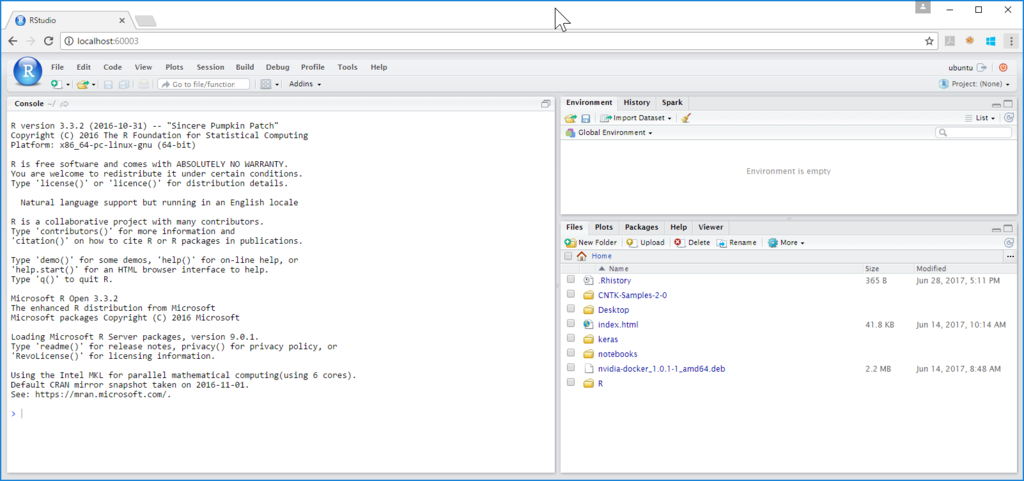
Task: Check the keras folder checkbox
Action: click(x=571, y=339)
